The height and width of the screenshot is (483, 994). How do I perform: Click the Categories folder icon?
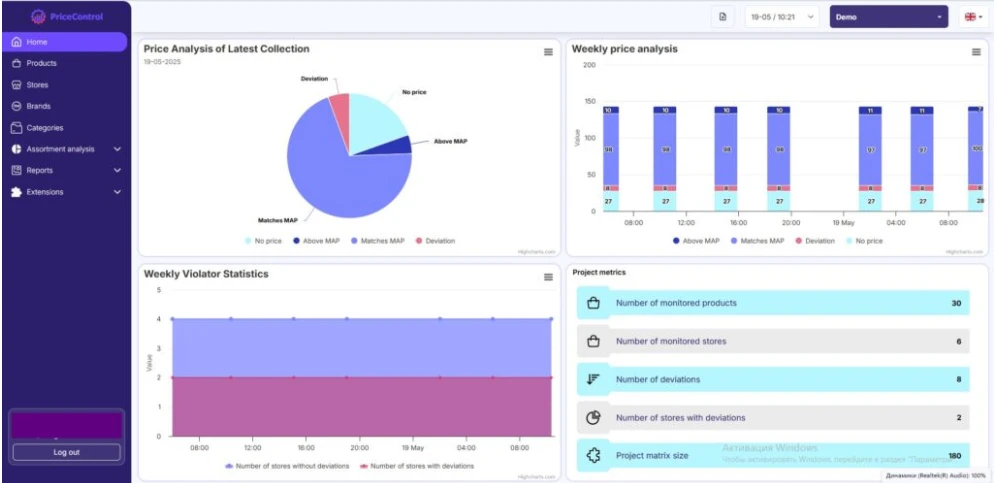pos(17,128)
